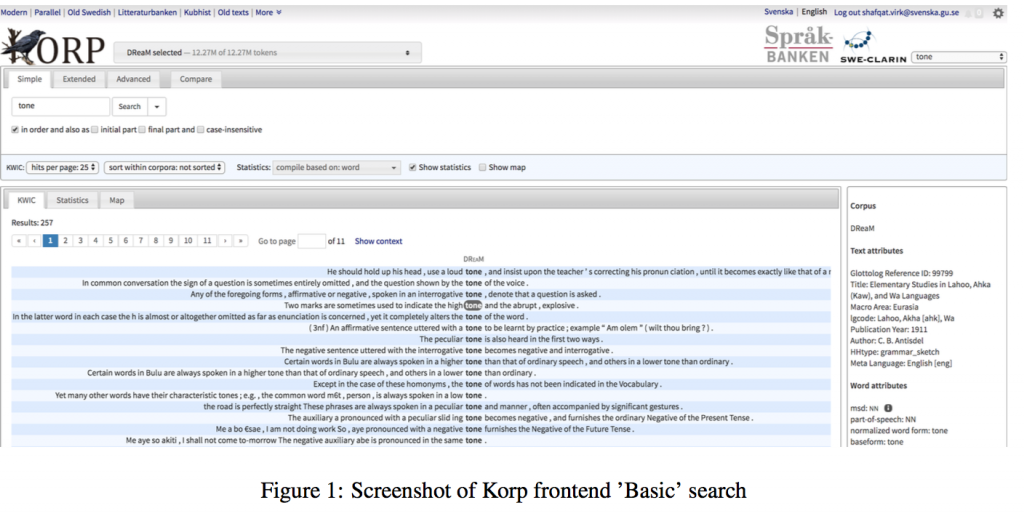Switch interface language to Svenska
Viewport: 1024px width, 516px height.
778,12
